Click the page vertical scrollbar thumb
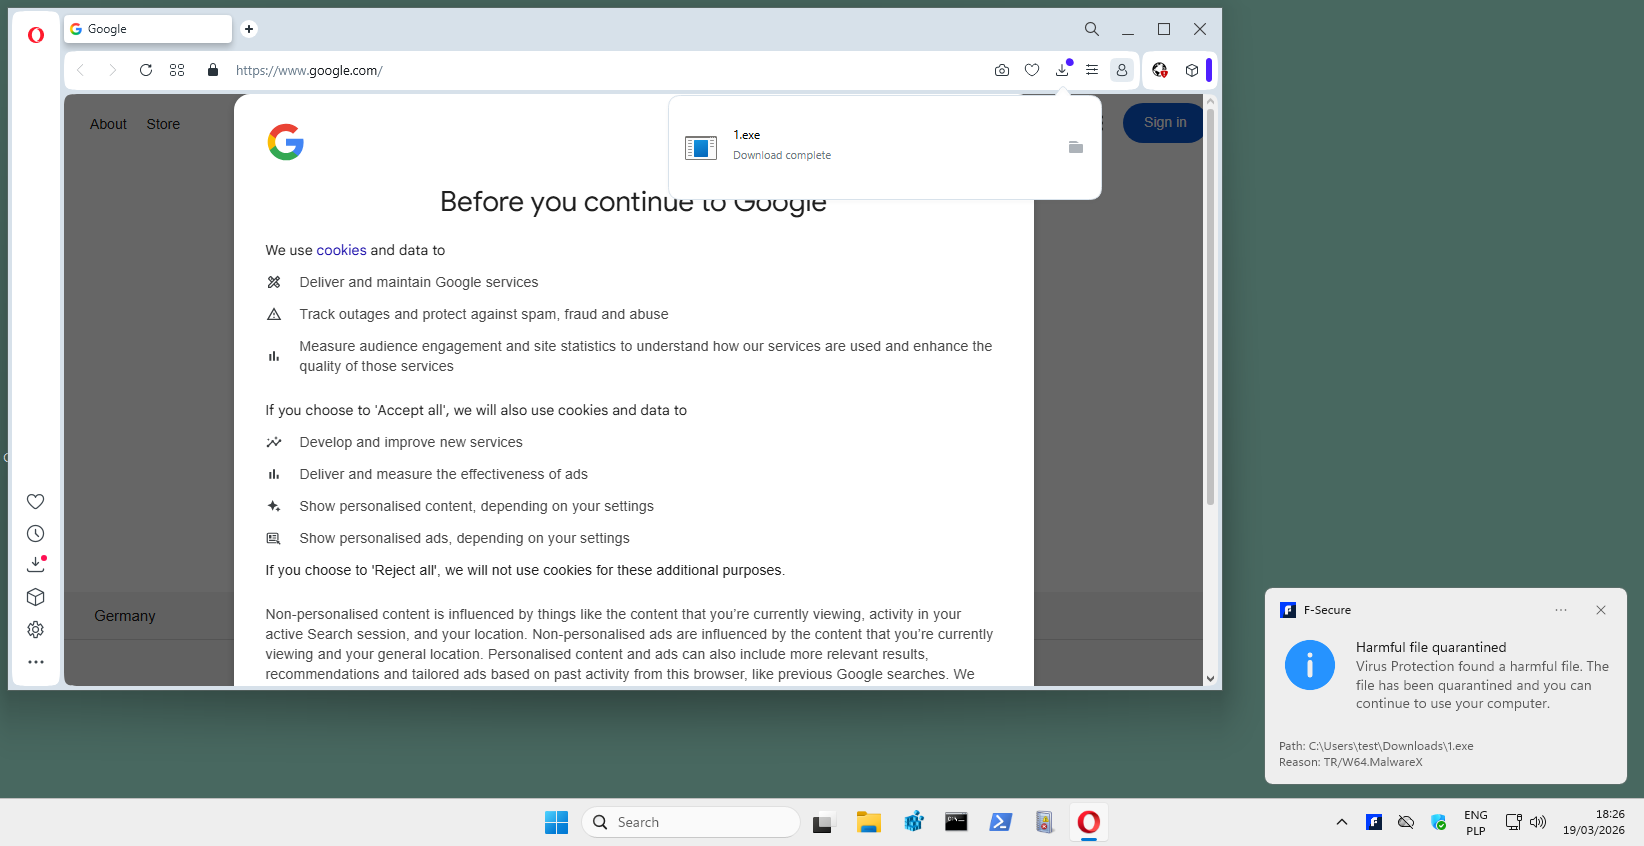The image size is (1644, 846). pos(1210,300)
